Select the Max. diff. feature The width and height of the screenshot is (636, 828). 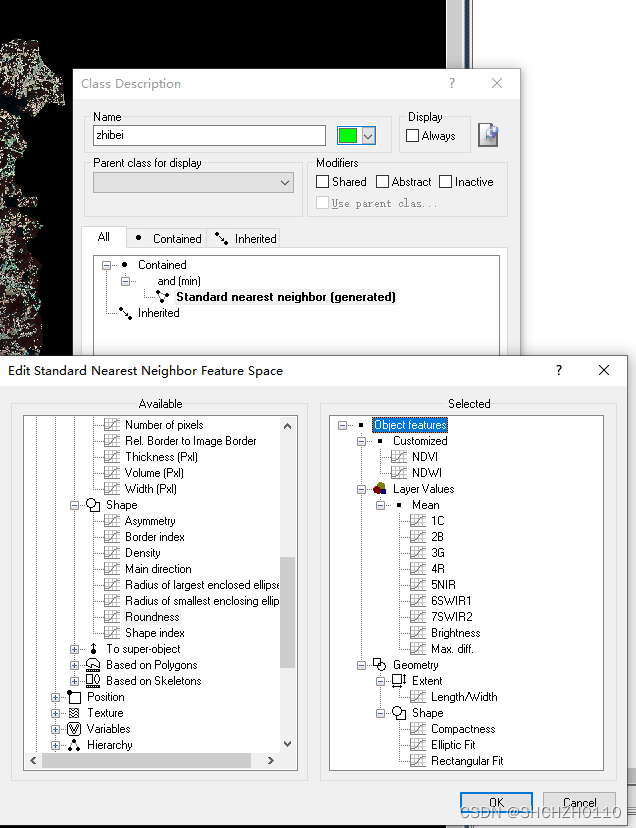coord(452,649)
